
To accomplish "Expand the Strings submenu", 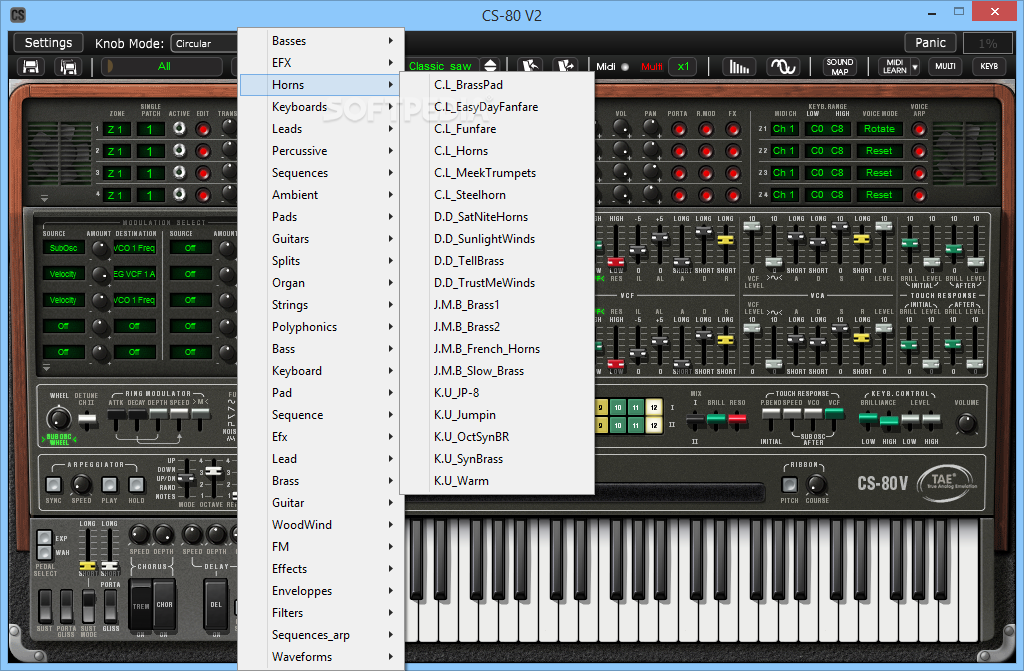I will (322, 304).
